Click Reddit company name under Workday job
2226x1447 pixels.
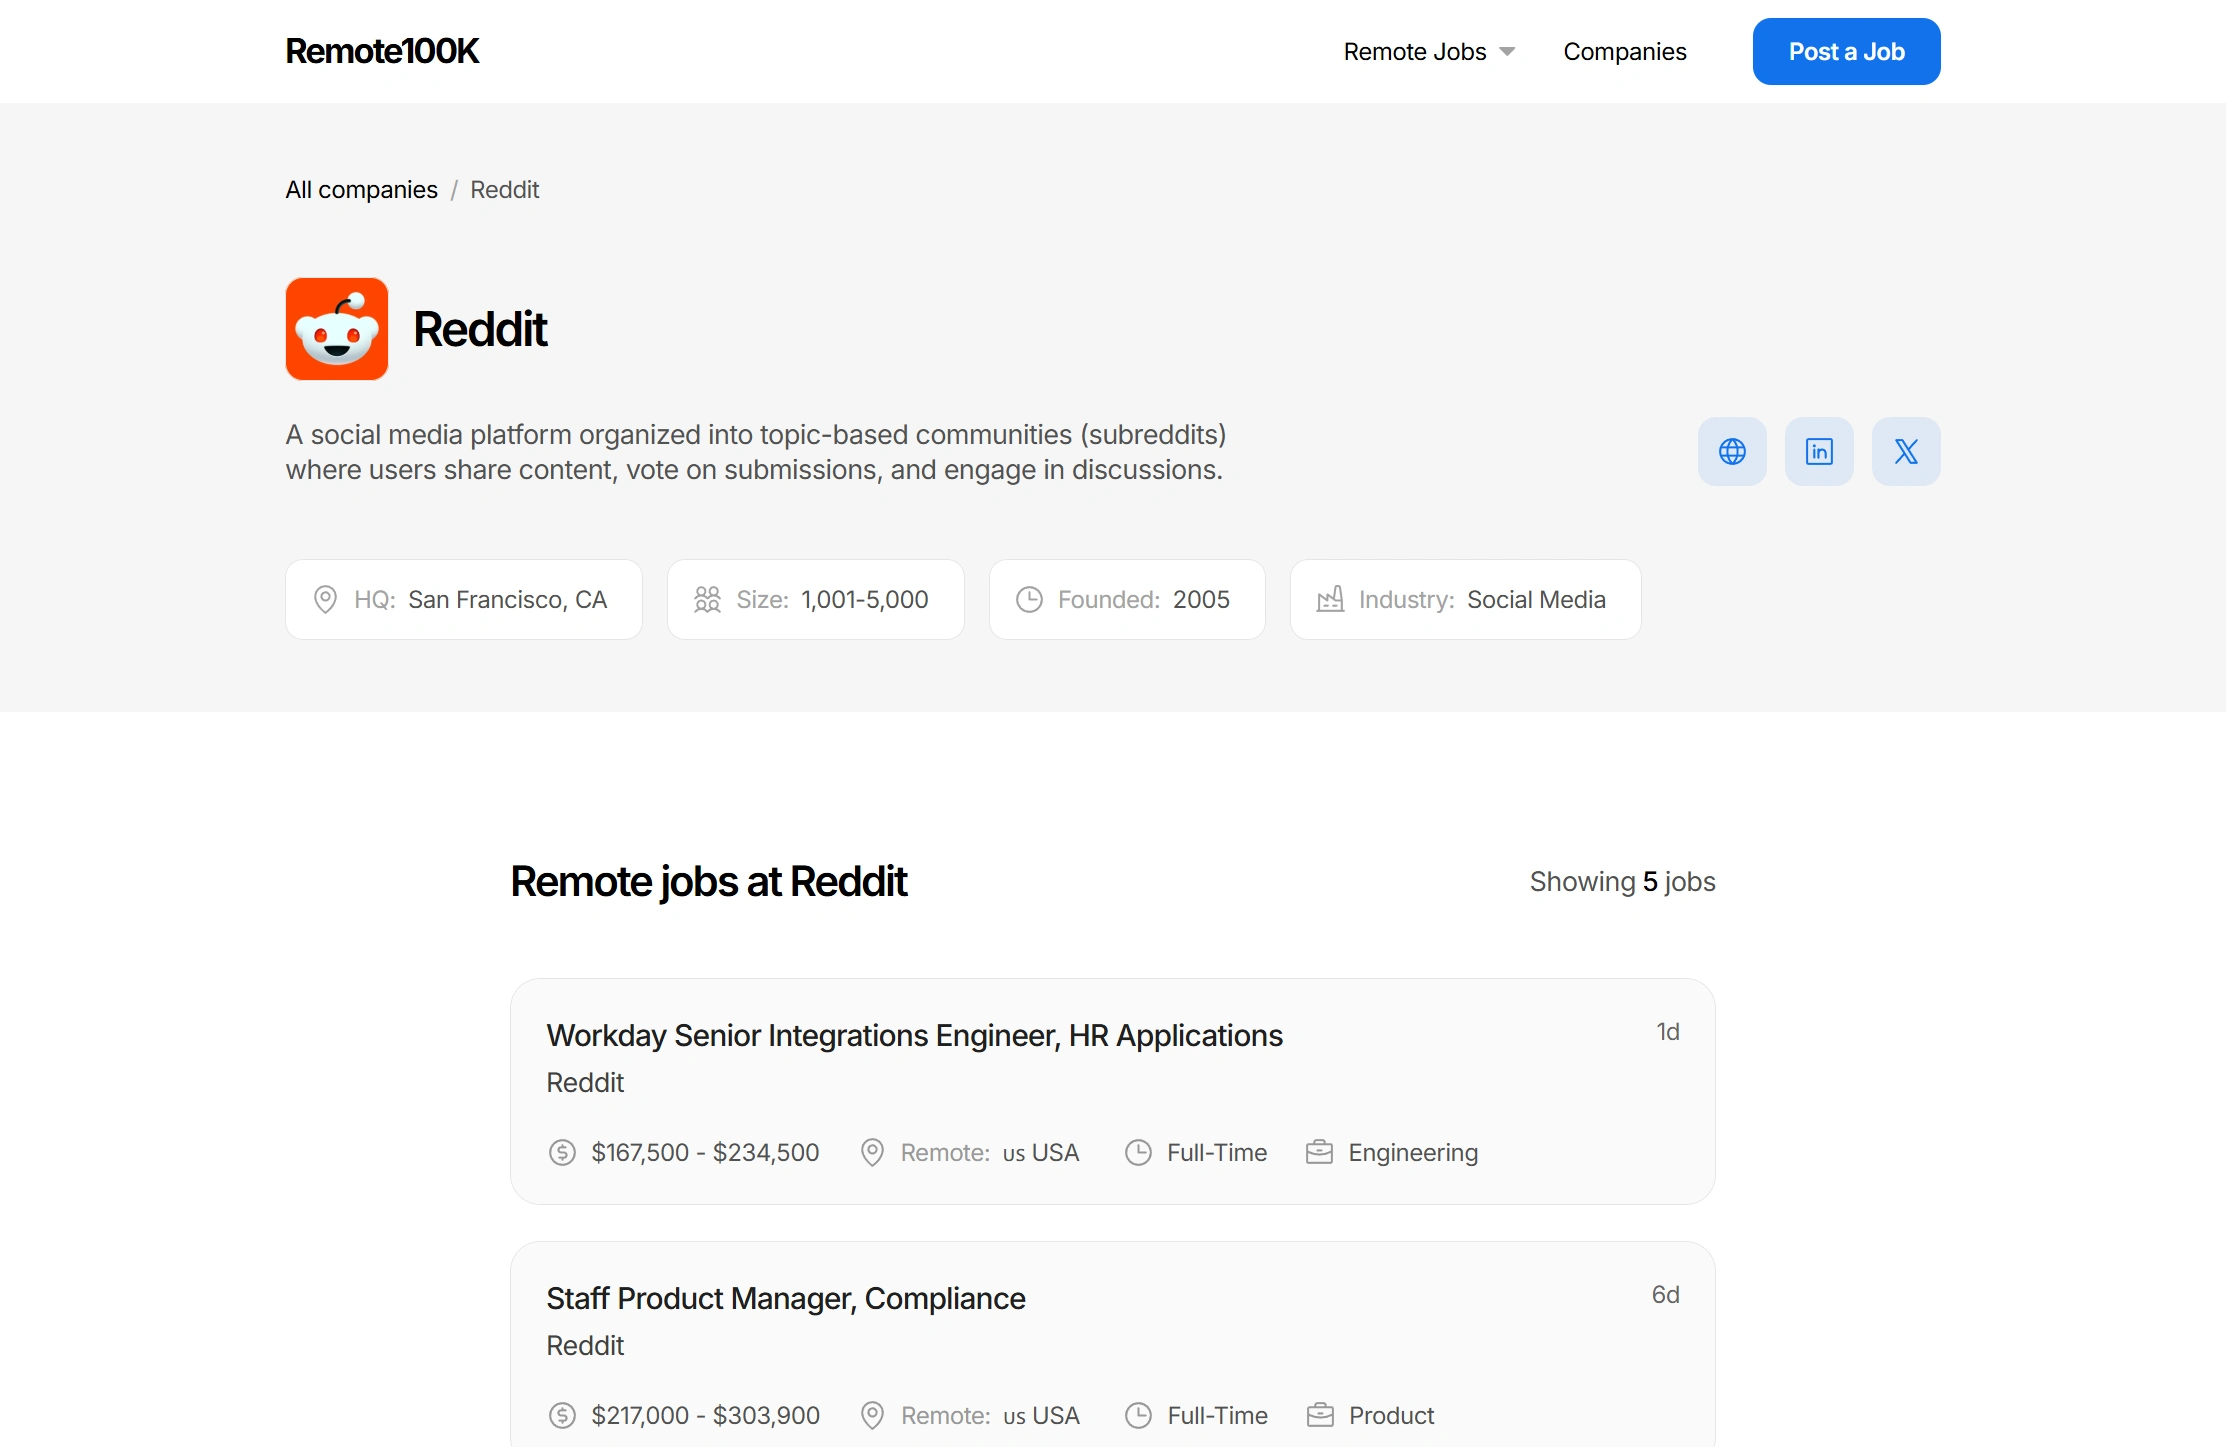(x=585, y=1083)
